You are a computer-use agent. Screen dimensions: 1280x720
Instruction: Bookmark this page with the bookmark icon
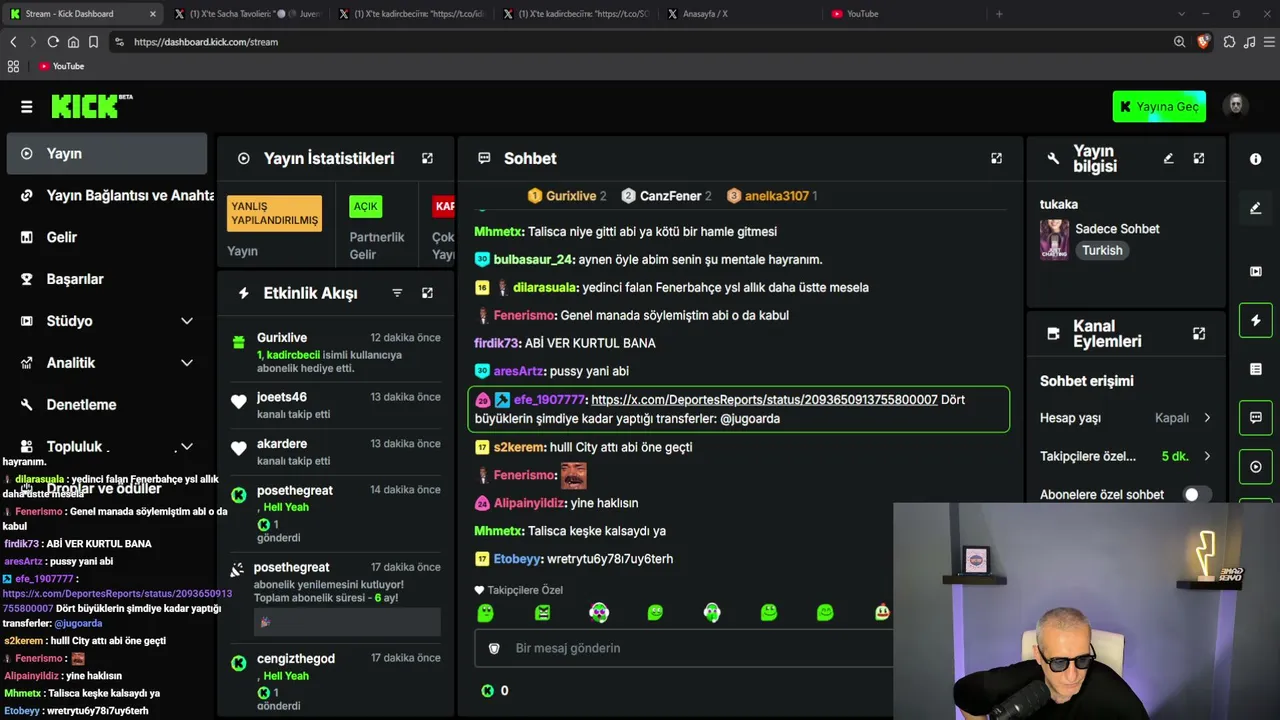[93, 42]
